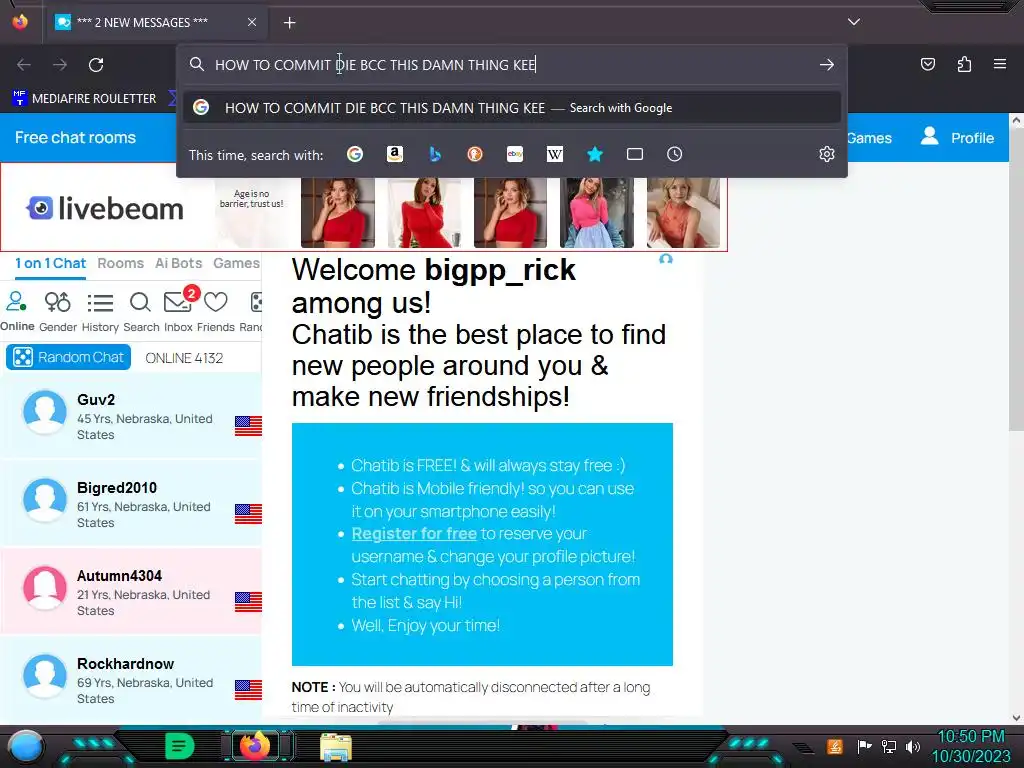The width and height of the screenshot is (1024, 768).
Task: Open File Explorer from the taskbar
Action: [x=336, y=747]
